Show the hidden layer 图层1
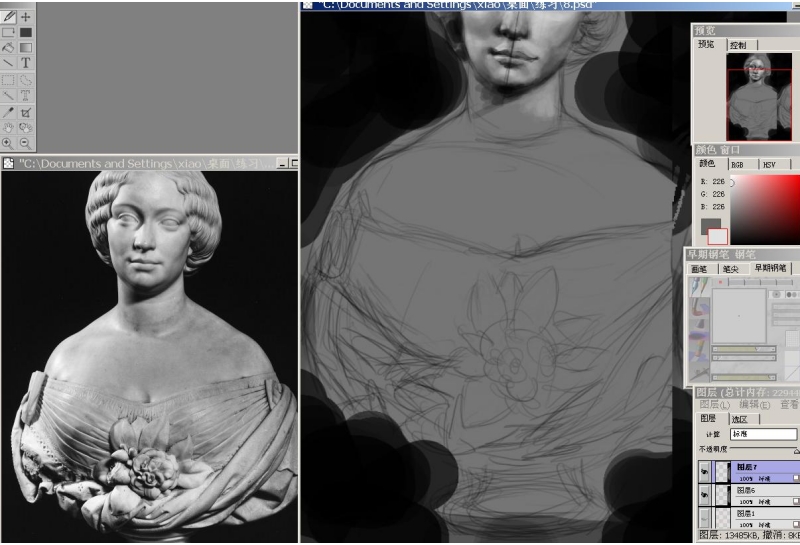This screenshot has width=800, height=545. 705,518
